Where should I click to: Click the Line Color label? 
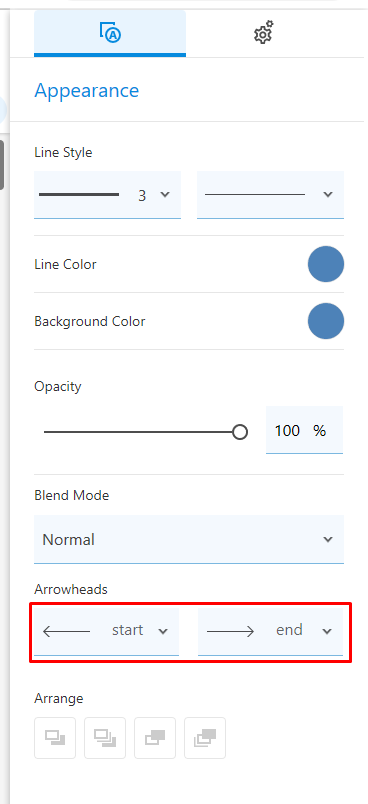[65, 265]
